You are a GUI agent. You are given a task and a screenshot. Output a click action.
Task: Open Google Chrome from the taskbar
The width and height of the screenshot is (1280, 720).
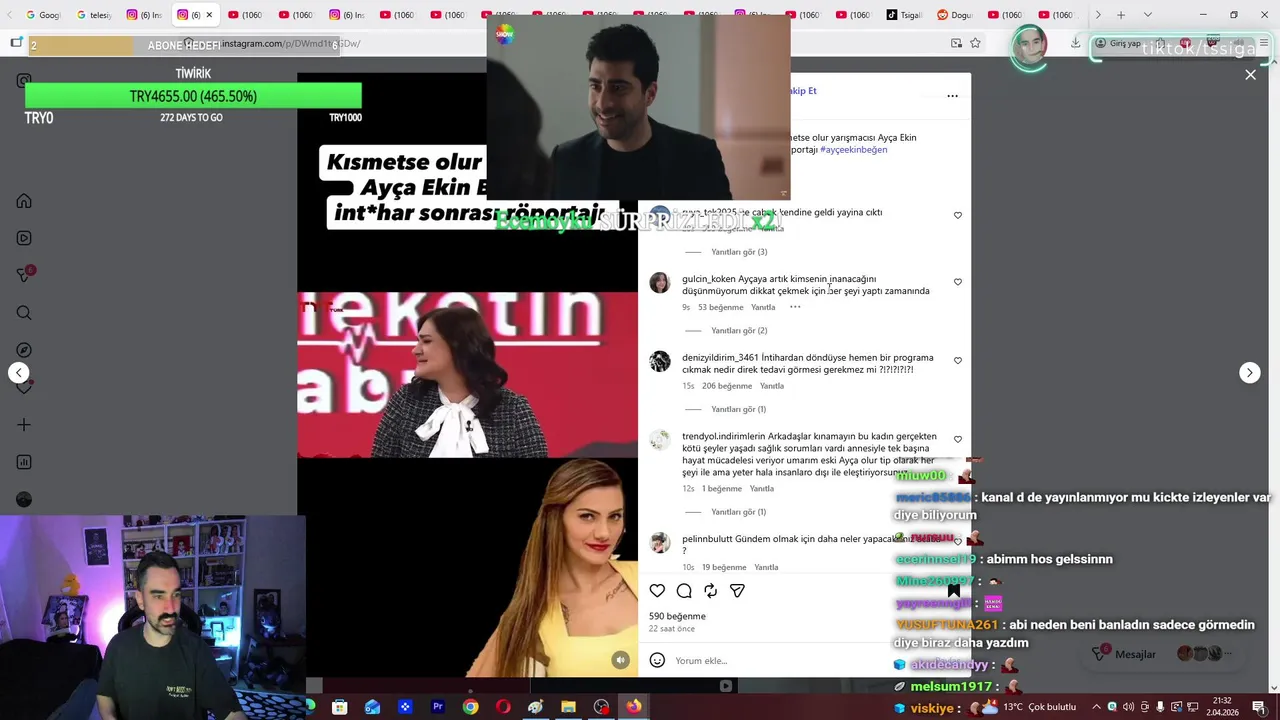(470, 707)
